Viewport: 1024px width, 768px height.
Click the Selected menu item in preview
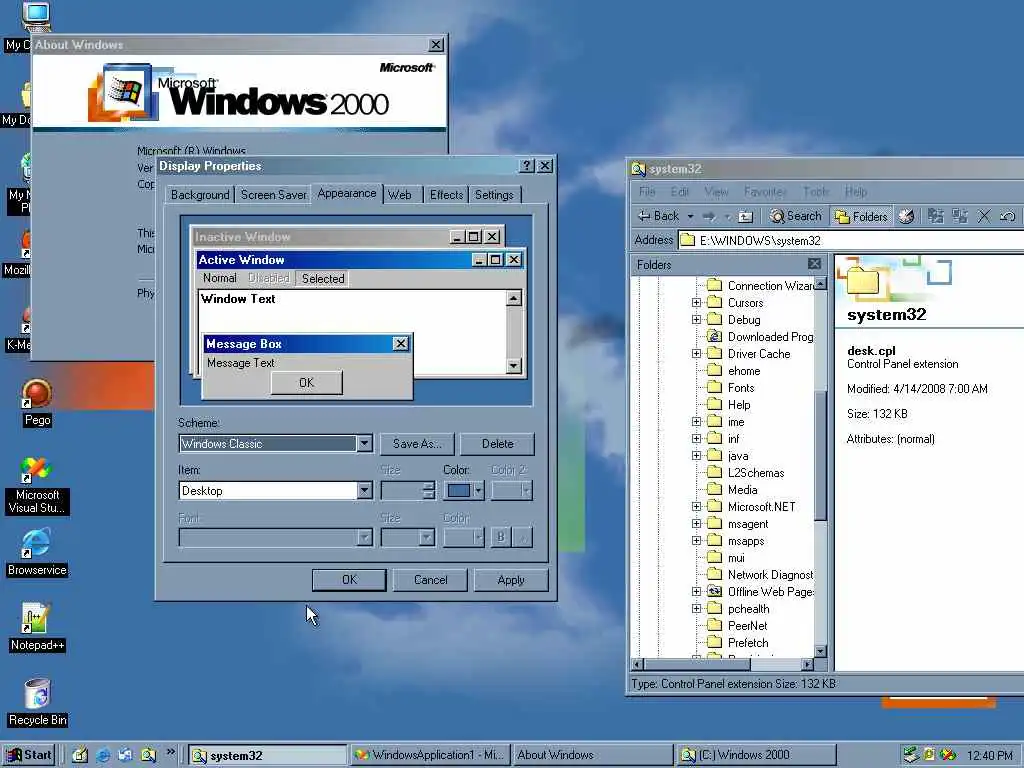point(323,279)
